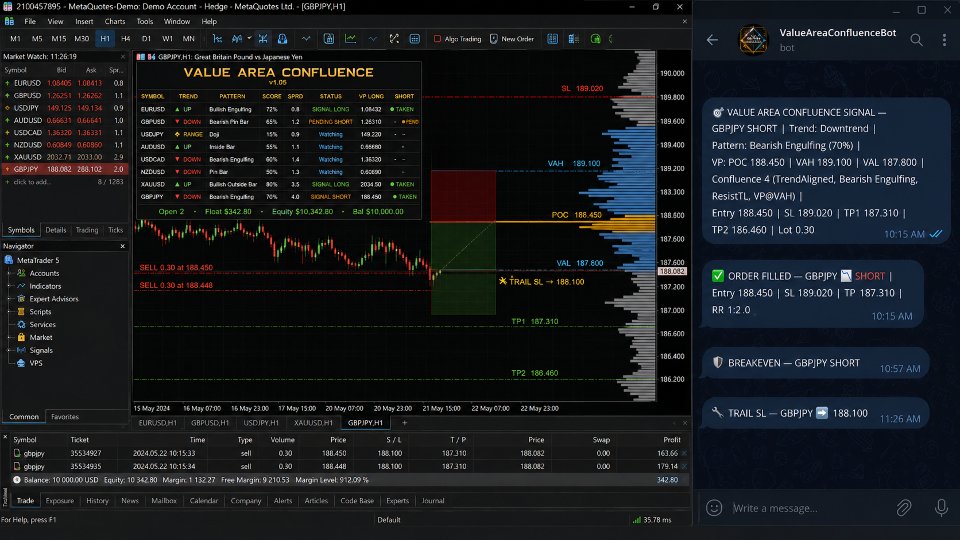
Task: Select the D1 timeframe button
Action: coord(146,39)
